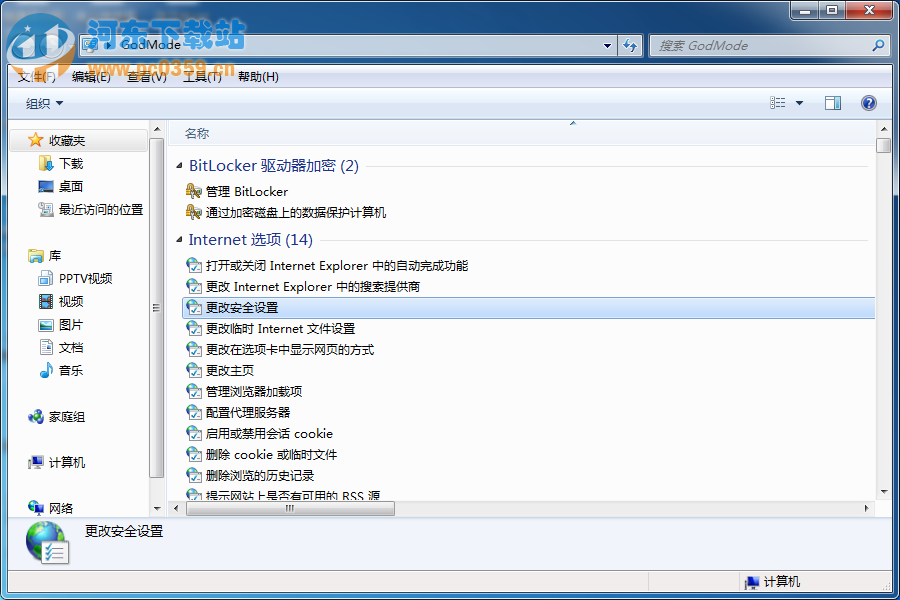Select the 配置代理服务器 shield icon

(193, 412)
